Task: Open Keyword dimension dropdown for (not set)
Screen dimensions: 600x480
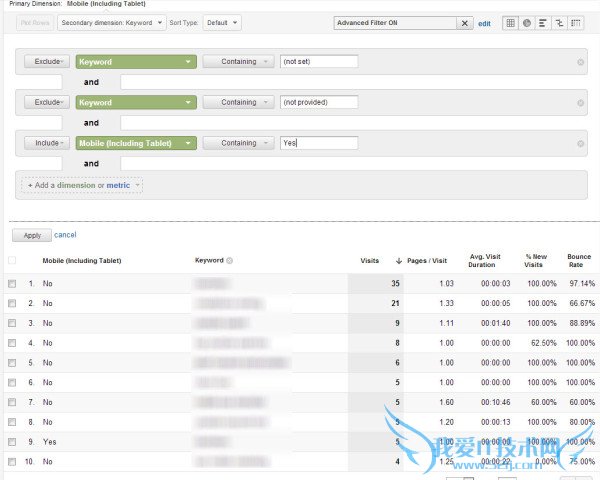Action: click(x=136, y=62)
